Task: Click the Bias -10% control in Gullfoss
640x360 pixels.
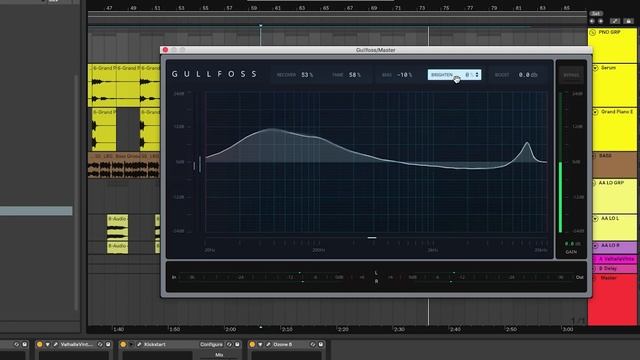Action: pyautogui.click(x=397, y=75)
